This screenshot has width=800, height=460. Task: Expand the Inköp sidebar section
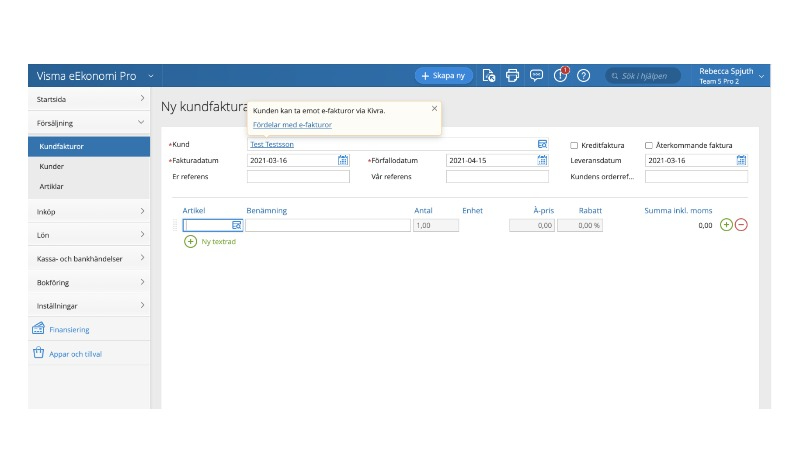point(89,211)
